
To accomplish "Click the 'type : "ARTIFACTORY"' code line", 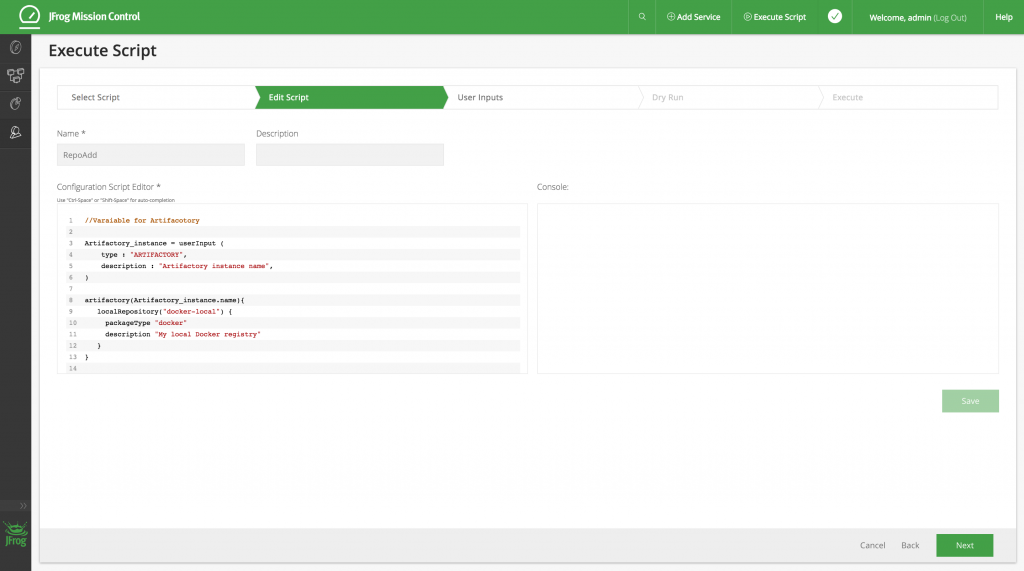I will [x=144, y=255].
